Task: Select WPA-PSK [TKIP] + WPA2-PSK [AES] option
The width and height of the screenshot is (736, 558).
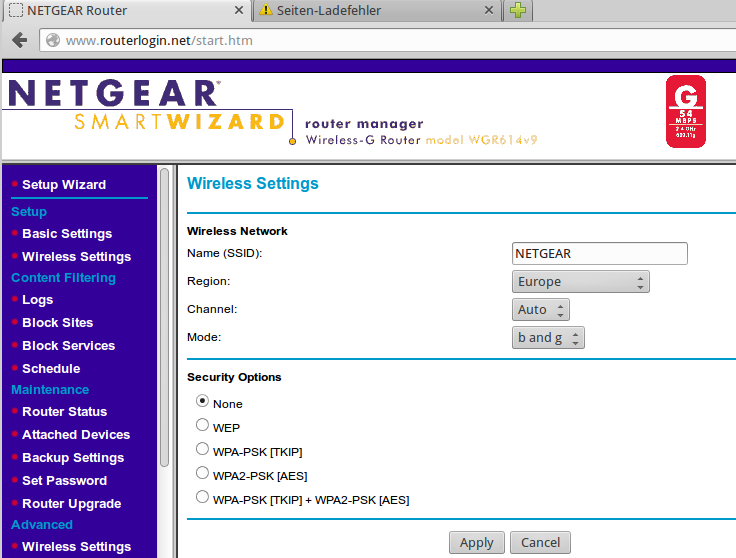Action: coord(202,497)
